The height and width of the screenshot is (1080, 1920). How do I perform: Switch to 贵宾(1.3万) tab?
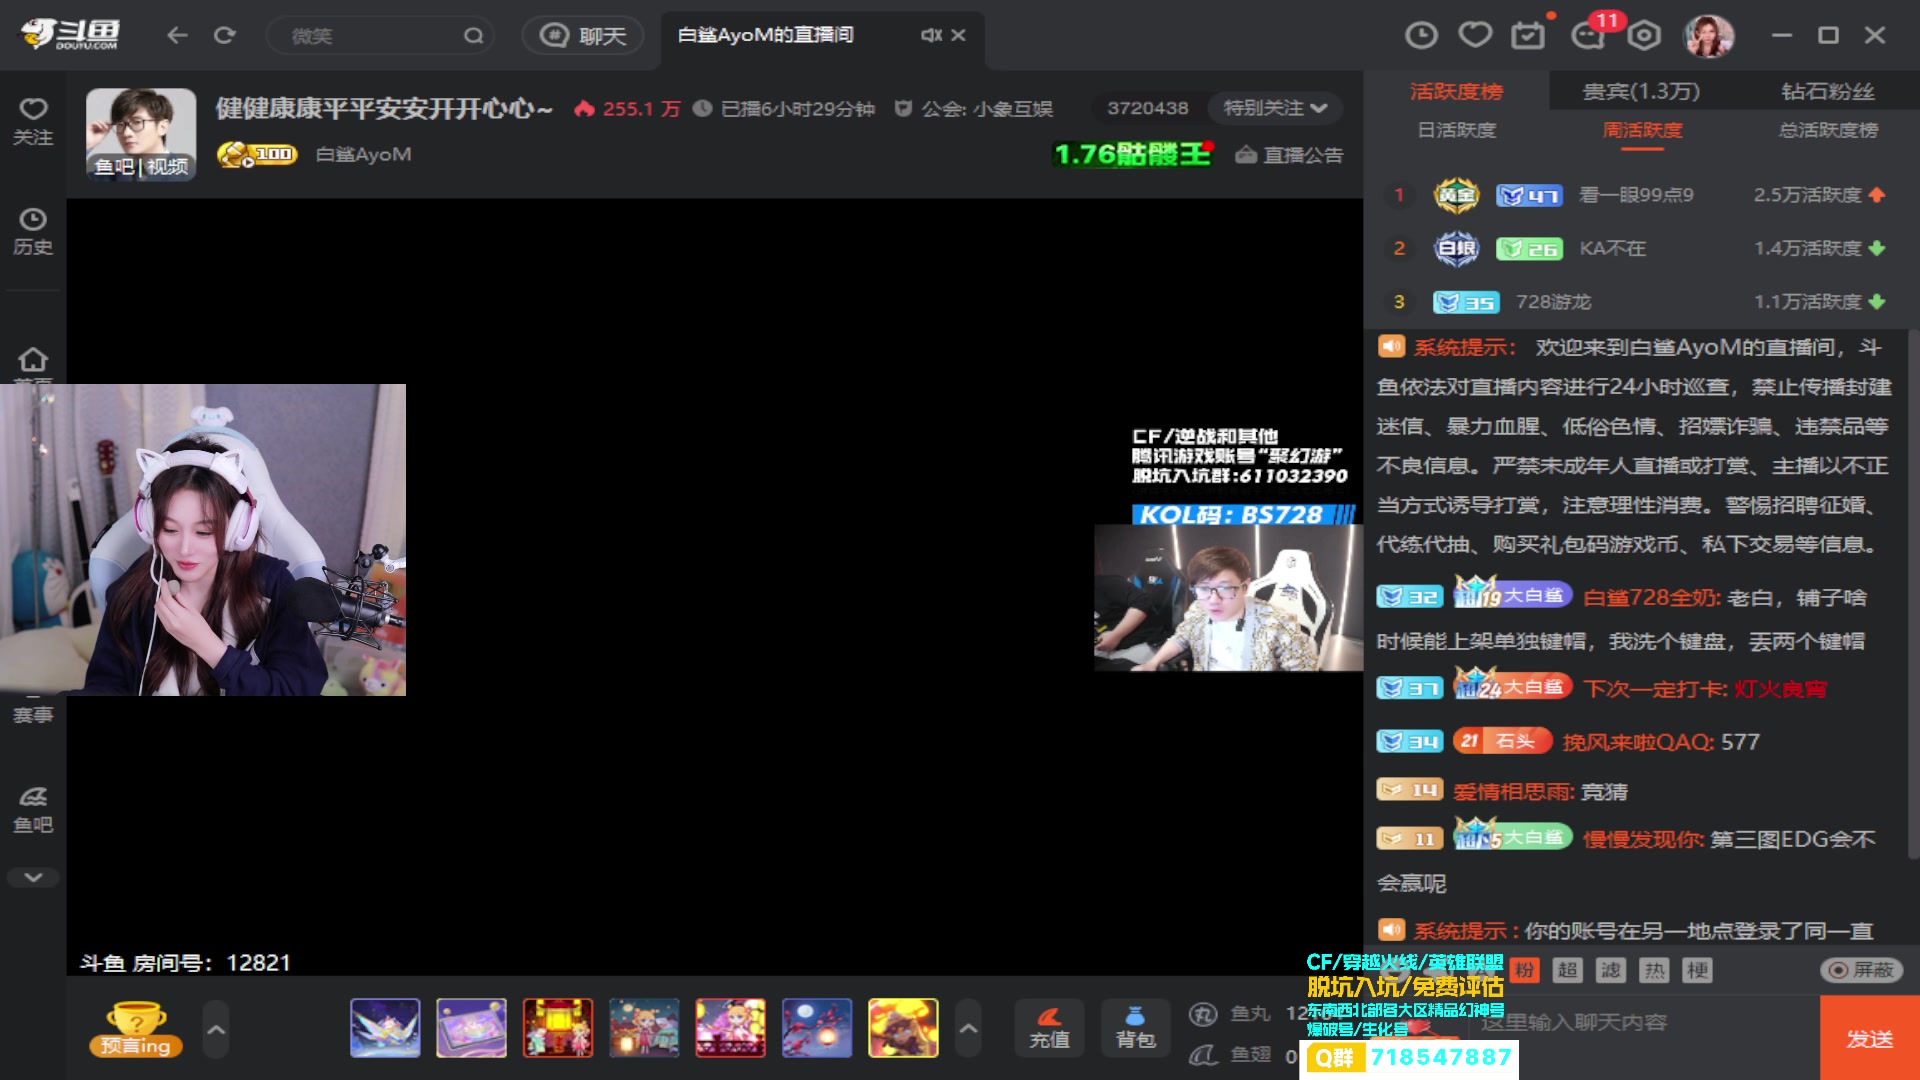click(1641, 91)
